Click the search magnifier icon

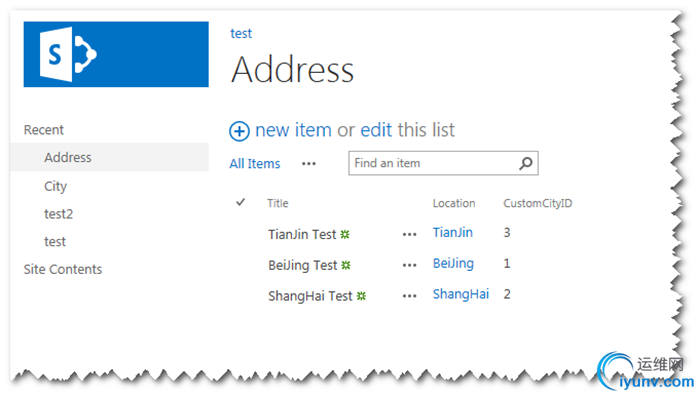click(526, 163)
